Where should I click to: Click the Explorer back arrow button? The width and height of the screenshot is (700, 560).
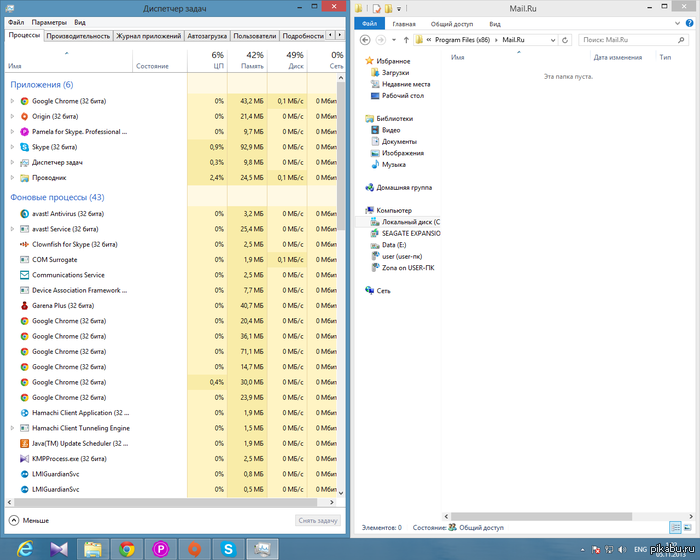point(365,40)
